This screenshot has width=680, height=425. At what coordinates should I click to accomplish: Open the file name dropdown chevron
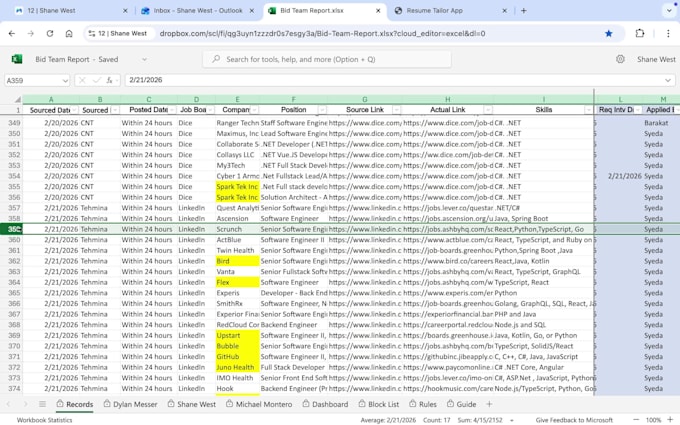point(144,59)
